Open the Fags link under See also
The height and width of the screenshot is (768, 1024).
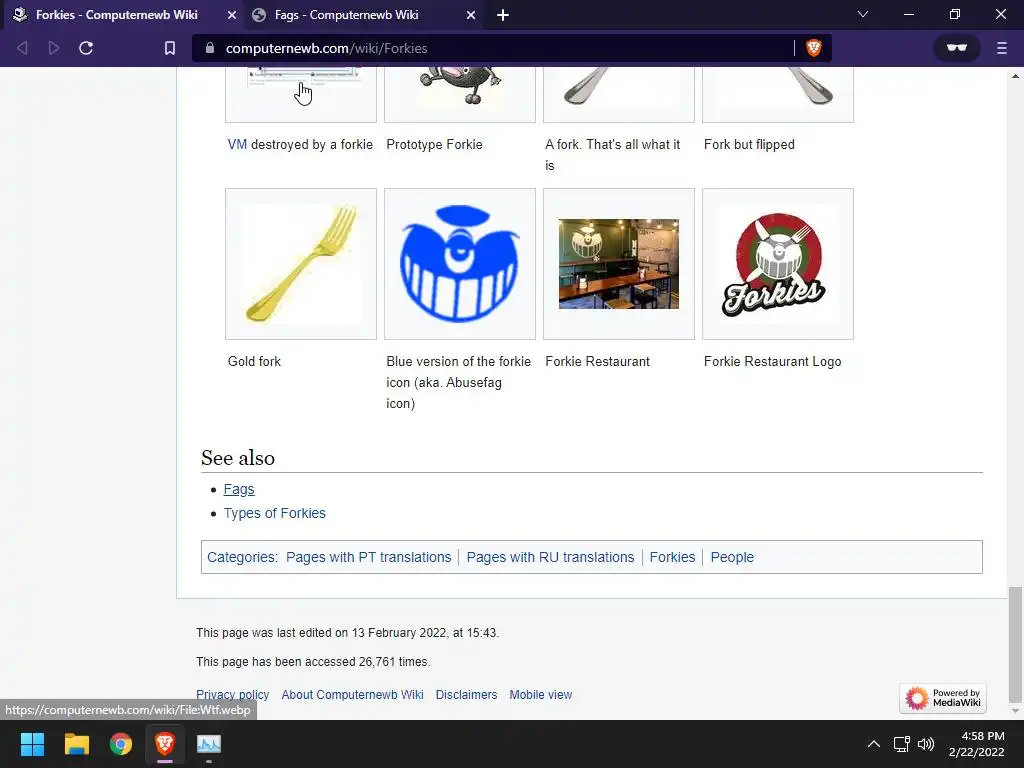(x=239, y=489)
